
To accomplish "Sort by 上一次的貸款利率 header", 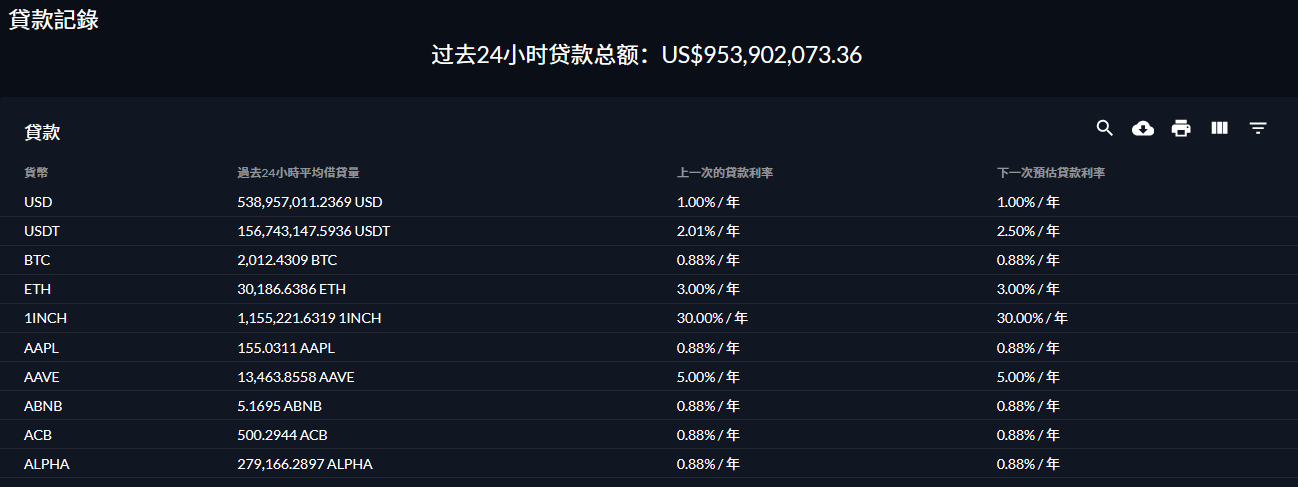I will (x=725, y=173).
